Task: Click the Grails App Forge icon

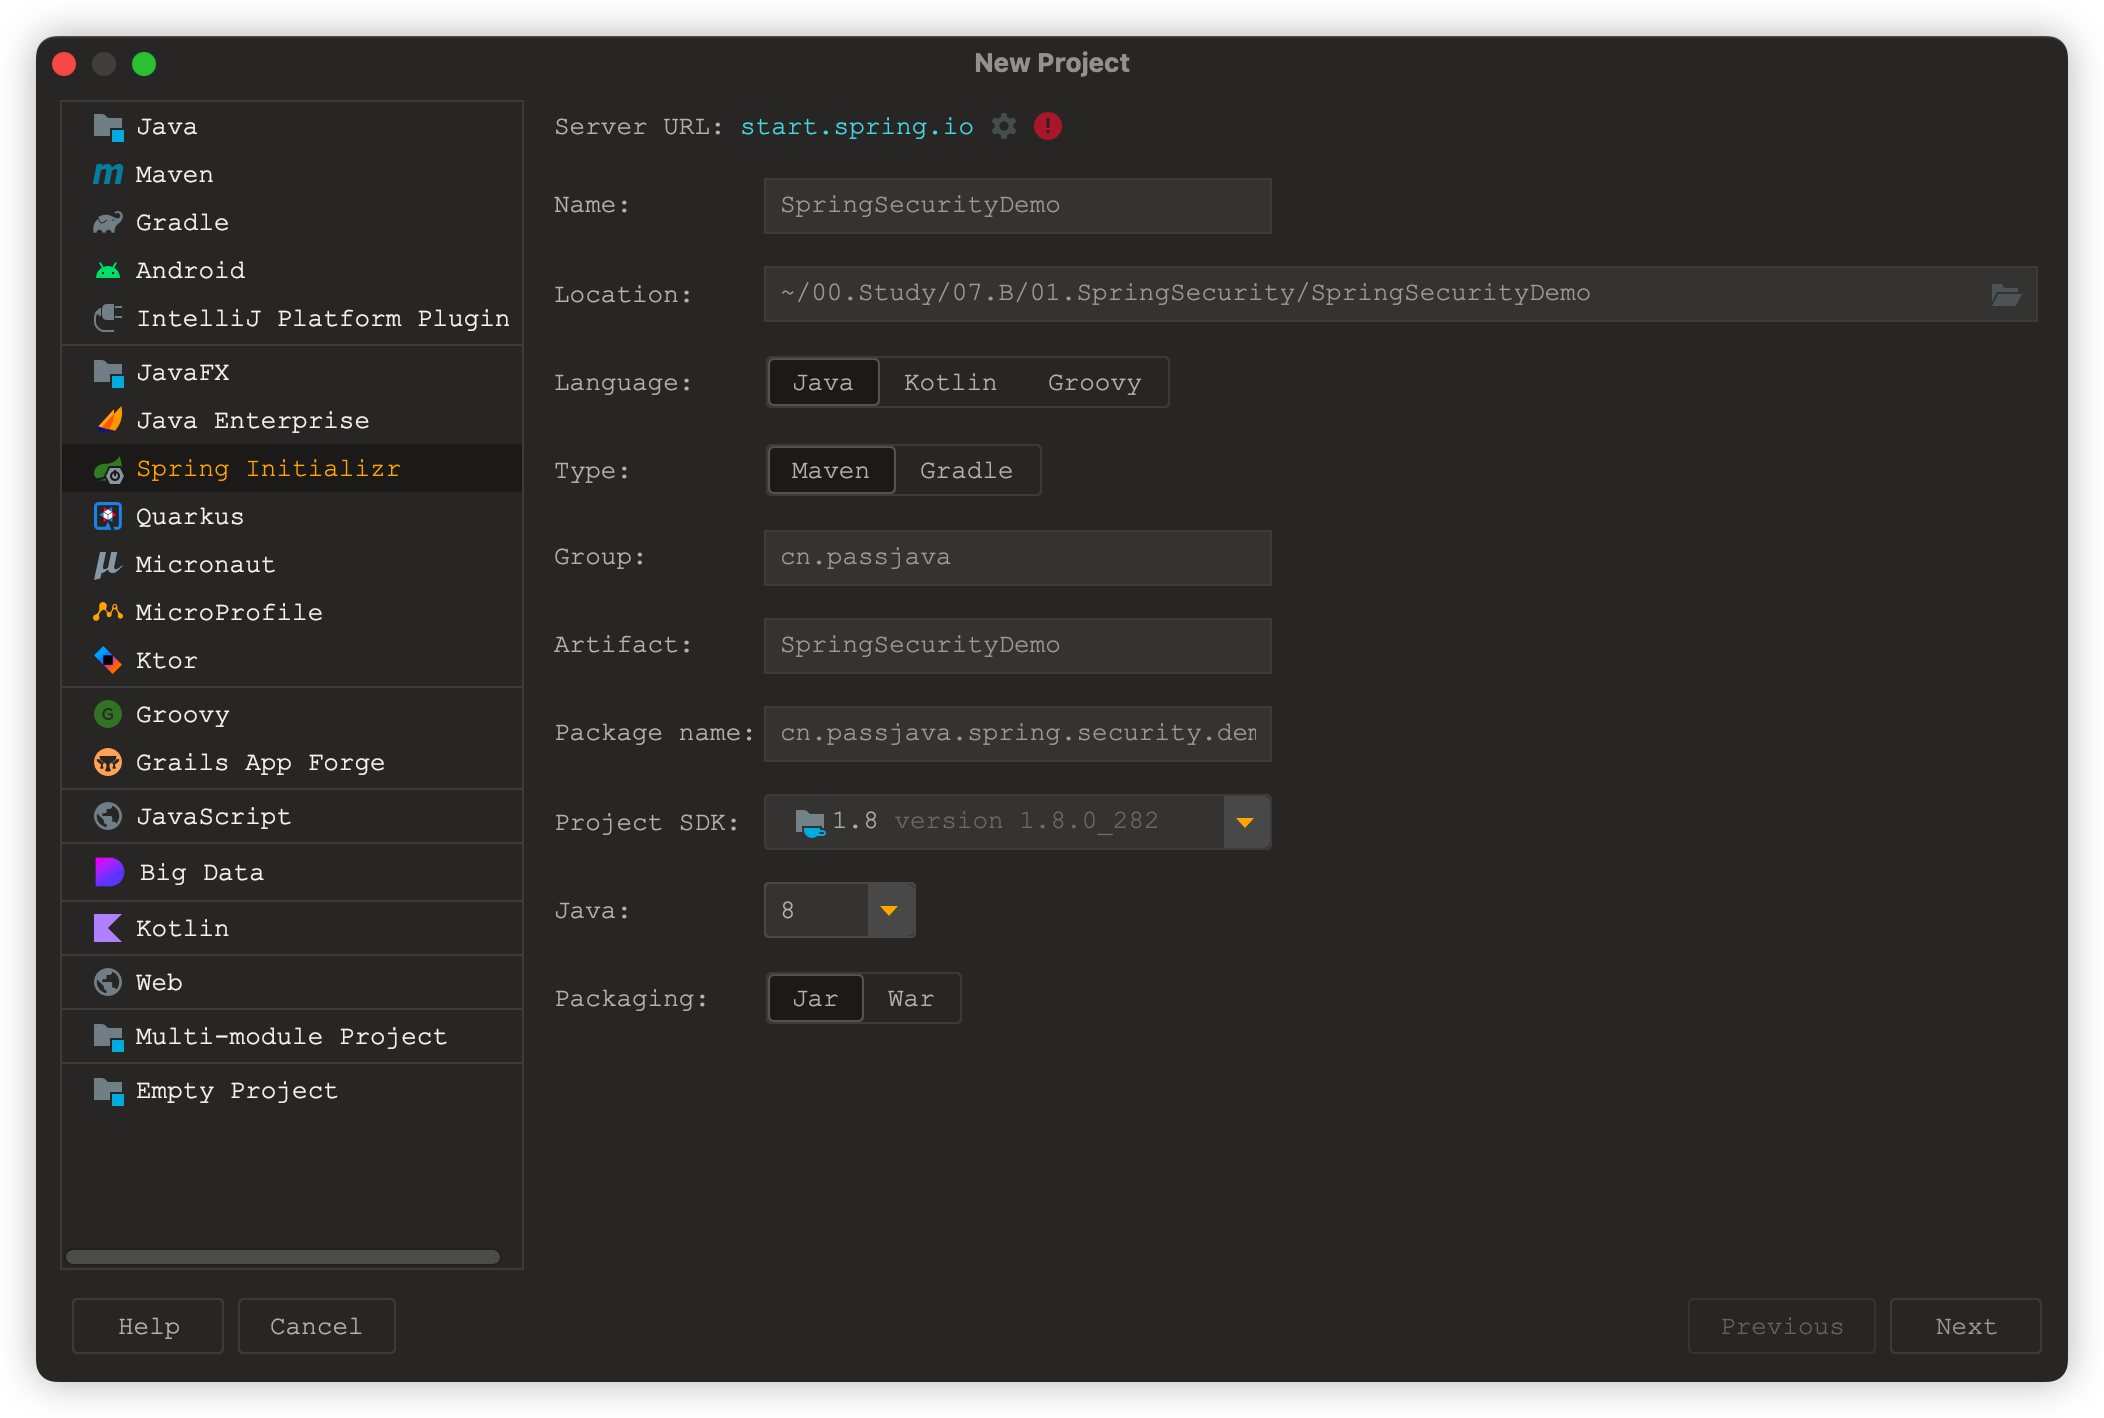Action: coord(107,762)
